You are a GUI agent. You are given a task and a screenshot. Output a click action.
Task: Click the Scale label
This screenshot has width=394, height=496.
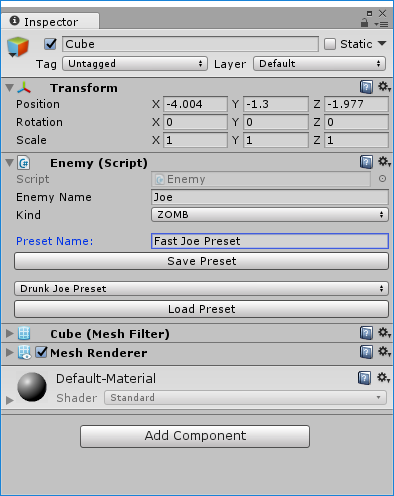point(31,140)
